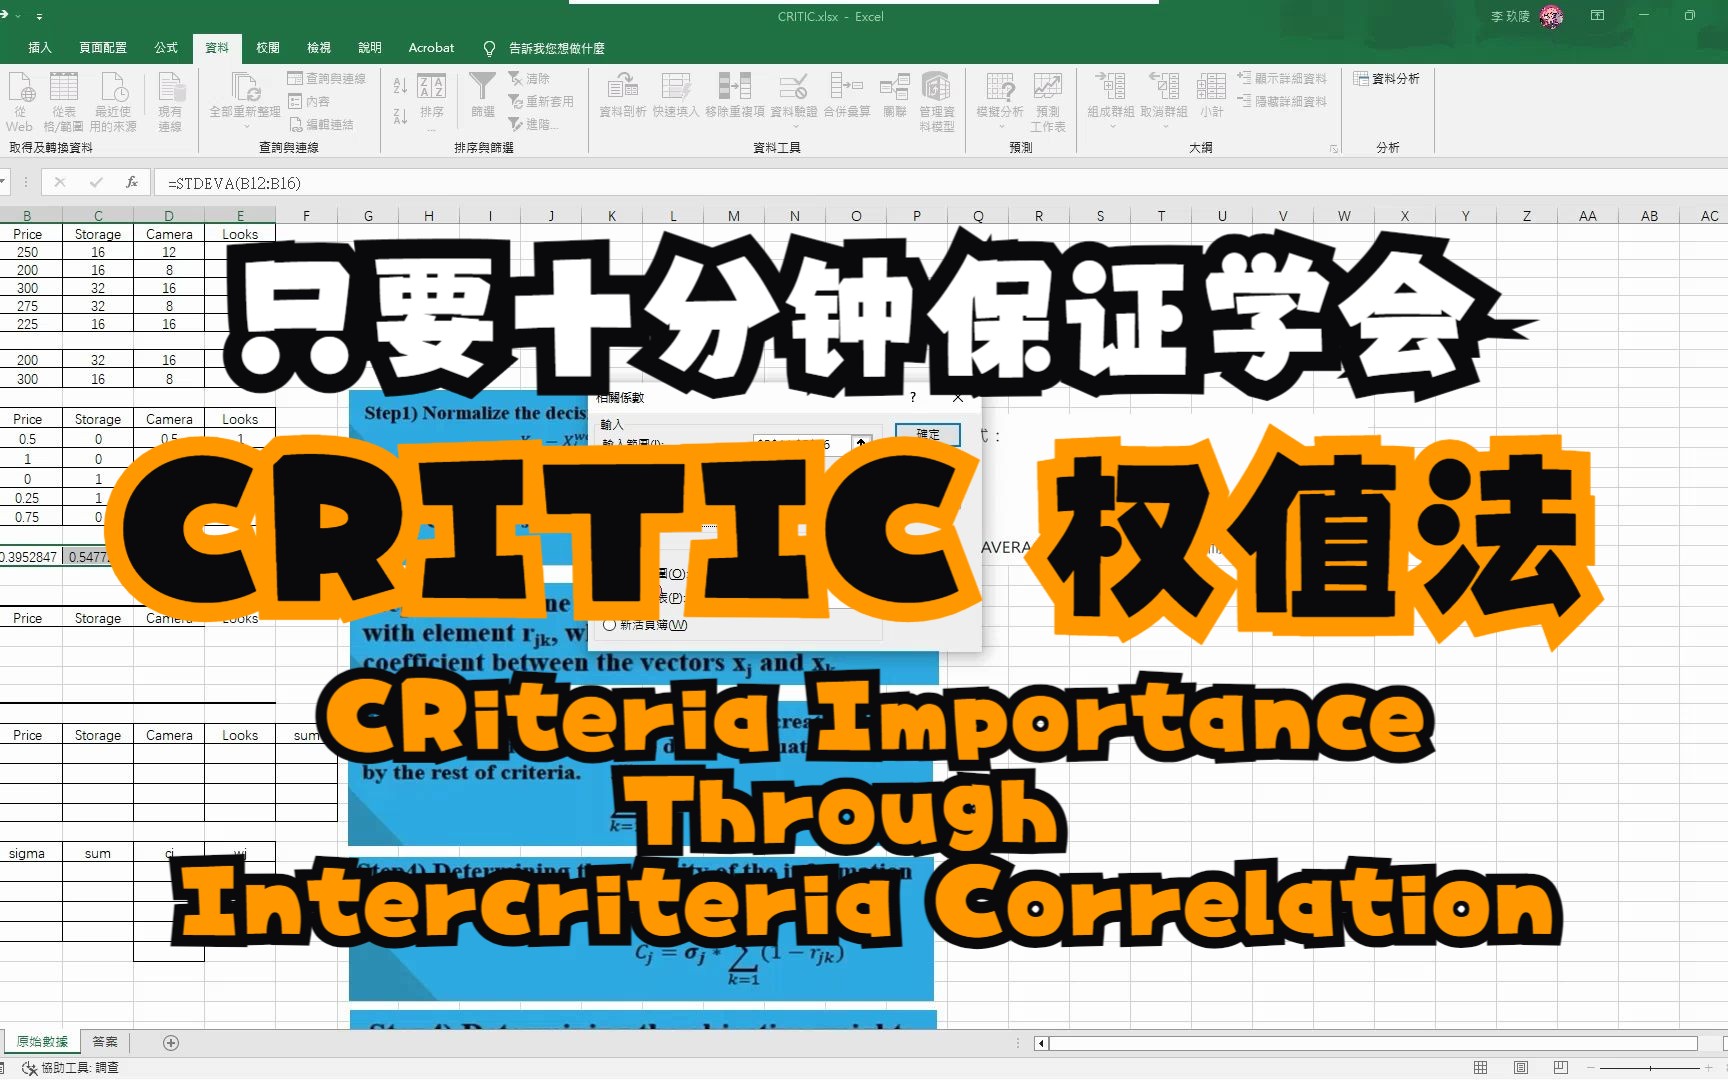Open the 資料分析 analysis button

click(1387, 78)
